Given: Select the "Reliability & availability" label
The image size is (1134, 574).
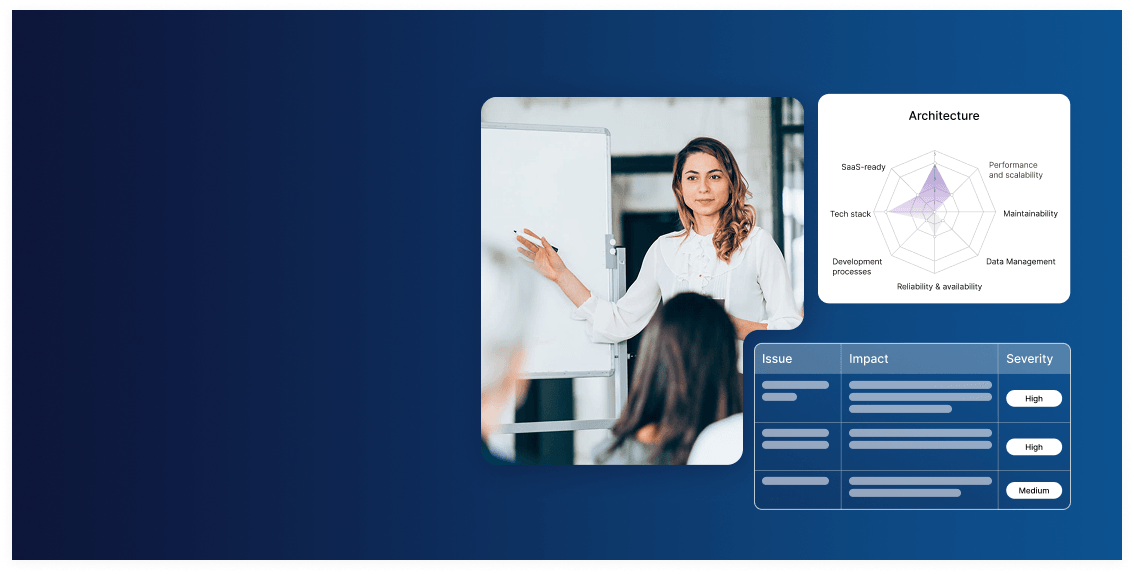Looking at the screenshot, I should coord(939,287).
